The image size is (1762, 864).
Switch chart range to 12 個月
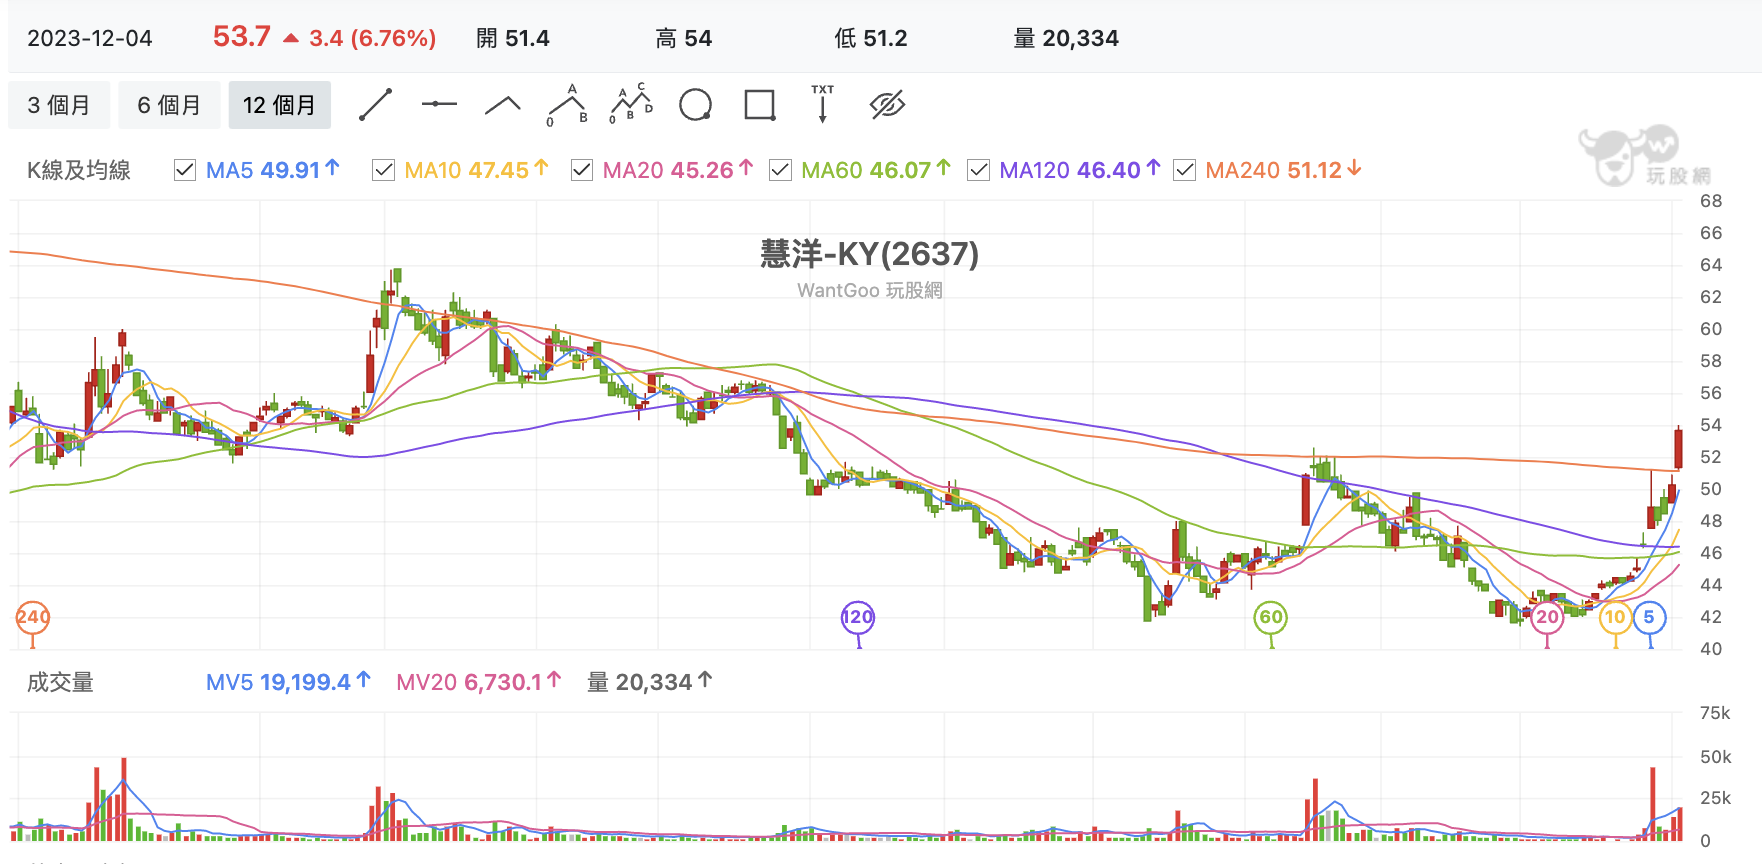tap(279, 105)
